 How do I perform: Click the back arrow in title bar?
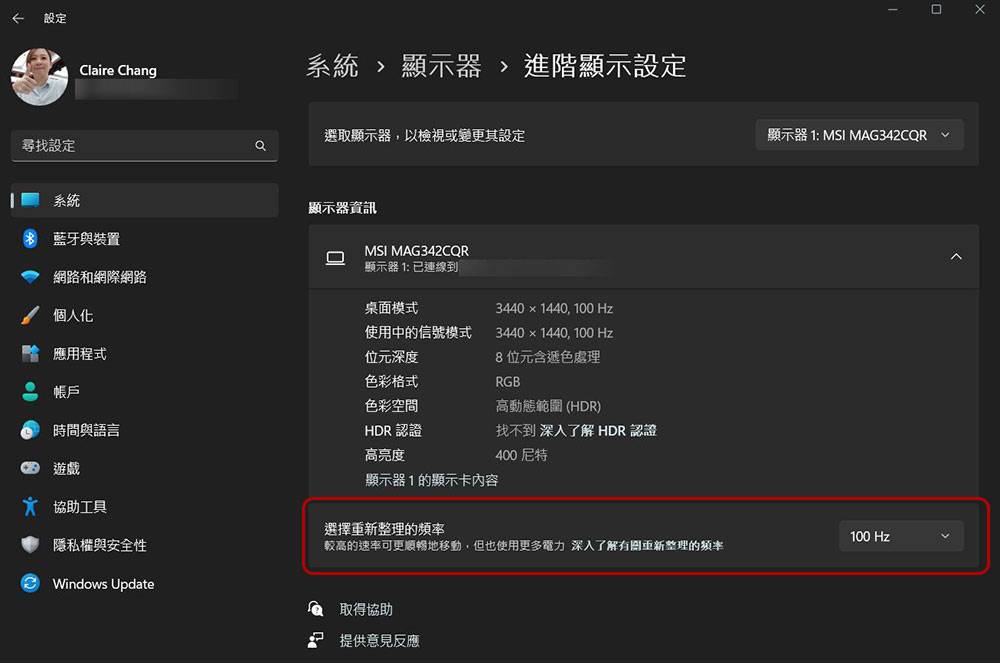click(x=18, y=18)
